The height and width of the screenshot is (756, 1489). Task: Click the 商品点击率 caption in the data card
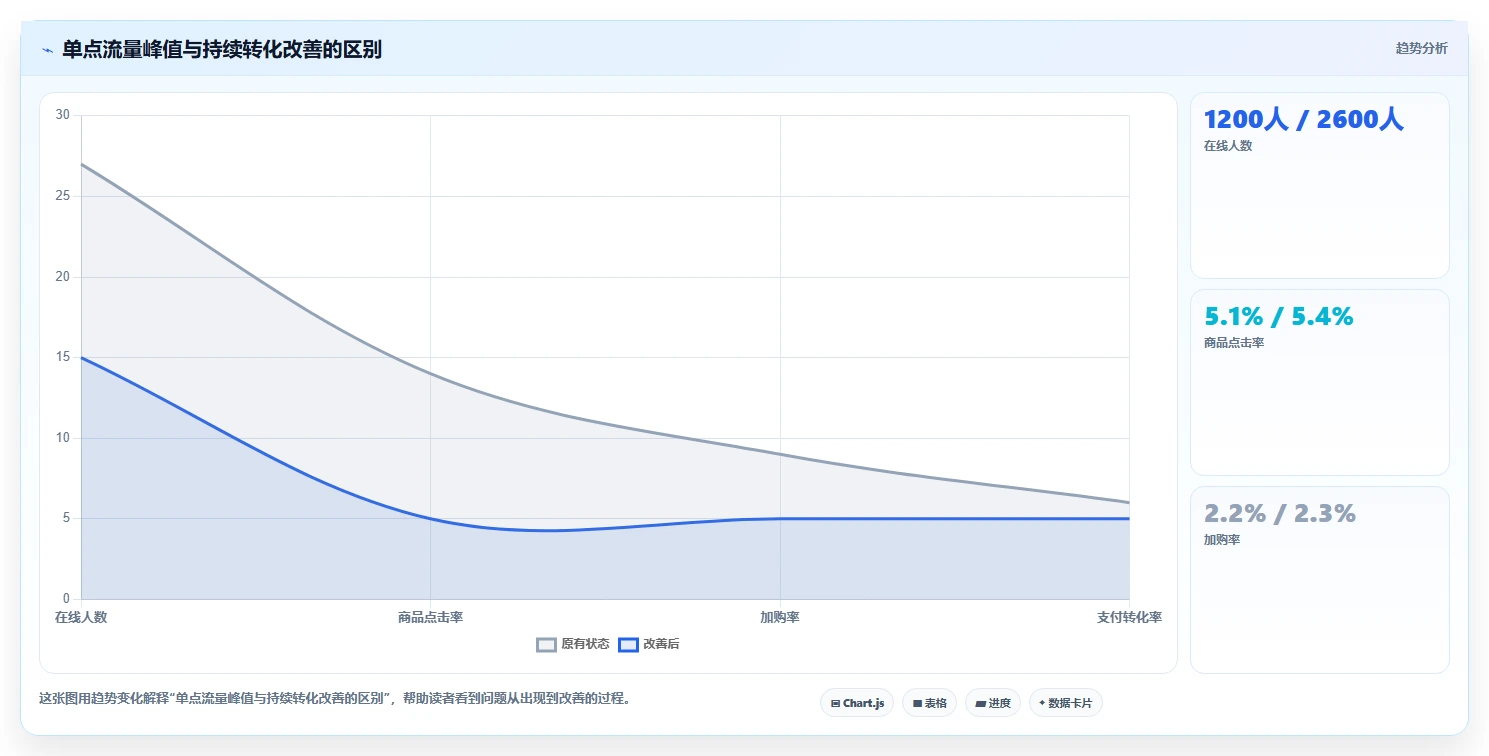click(x=1234, y=342)
